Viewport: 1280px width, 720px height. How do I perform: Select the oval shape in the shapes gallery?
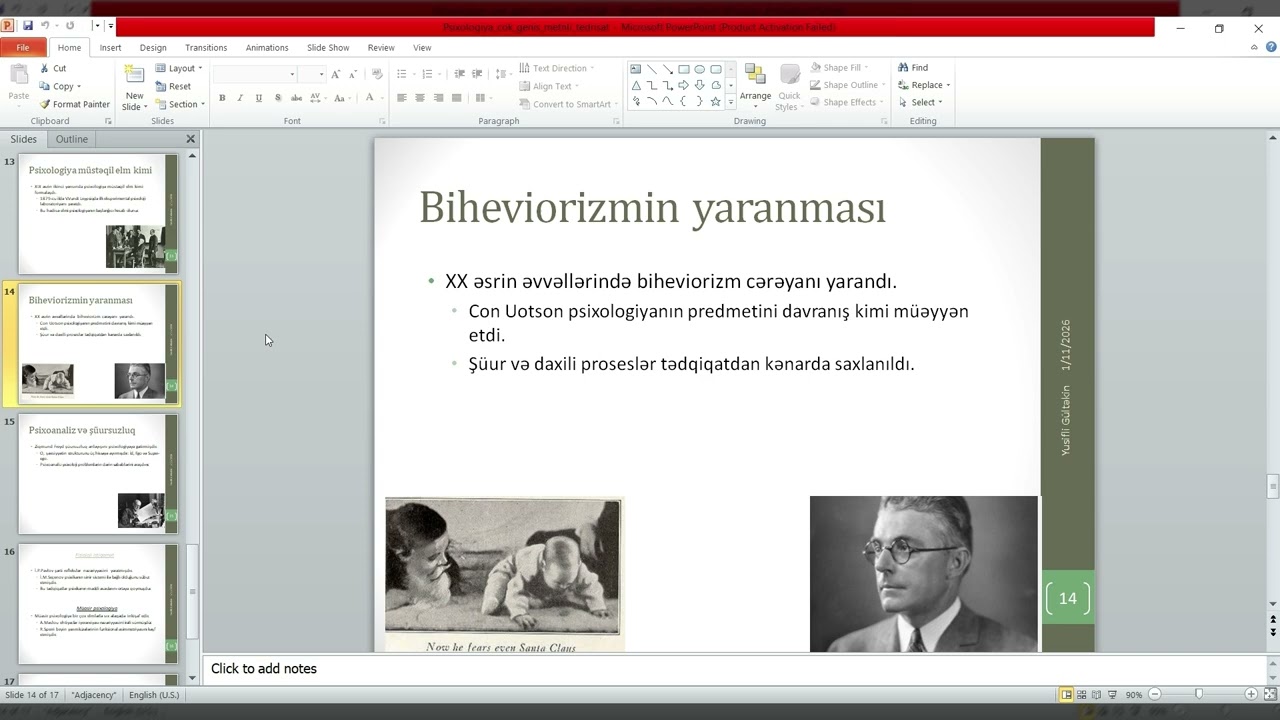click(700, 69)
